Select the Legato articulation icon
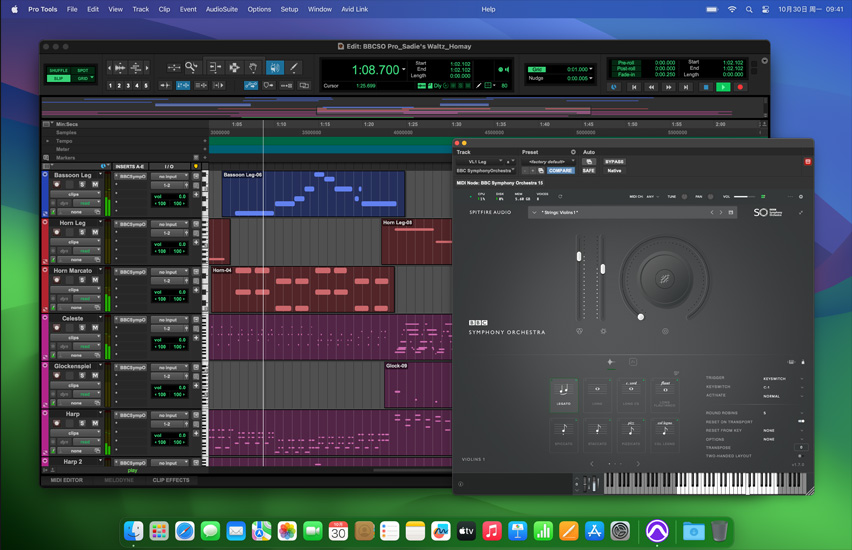 (564, 391)
